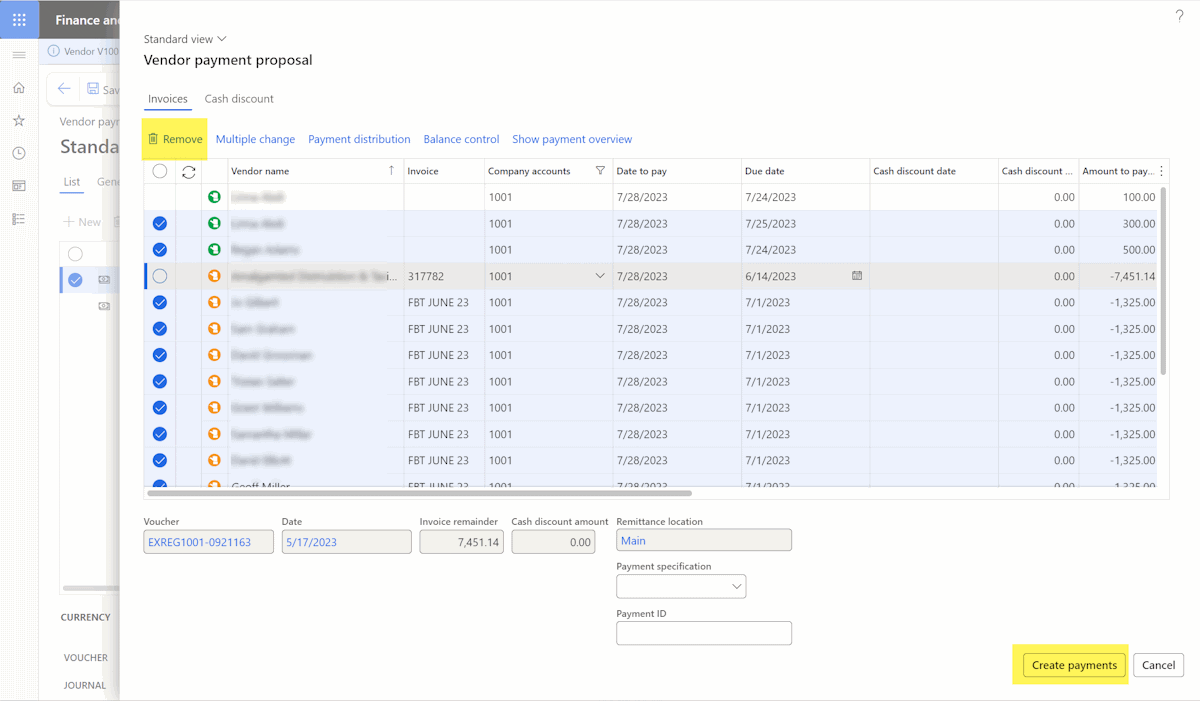1200x701 pixels.
Task: Click the Remittance location field Main
Action: click(x=704, y=540)
